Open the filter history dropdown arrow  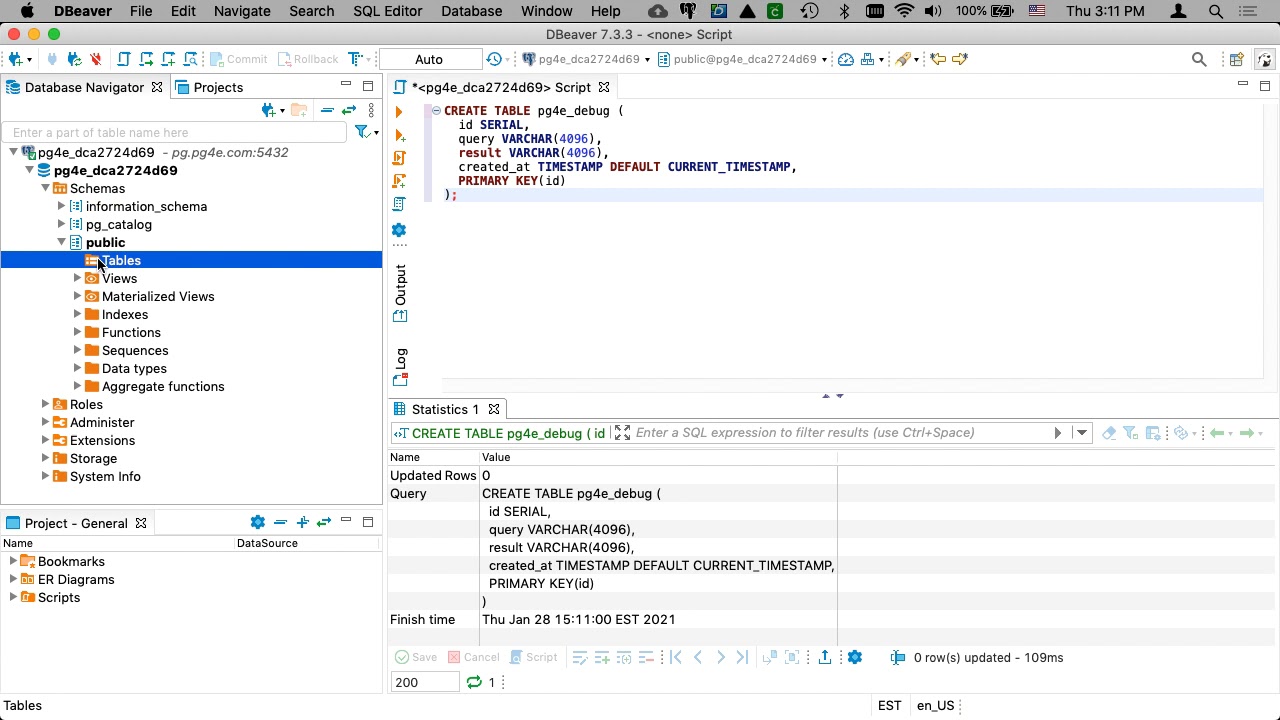(x=1082, y=433)
